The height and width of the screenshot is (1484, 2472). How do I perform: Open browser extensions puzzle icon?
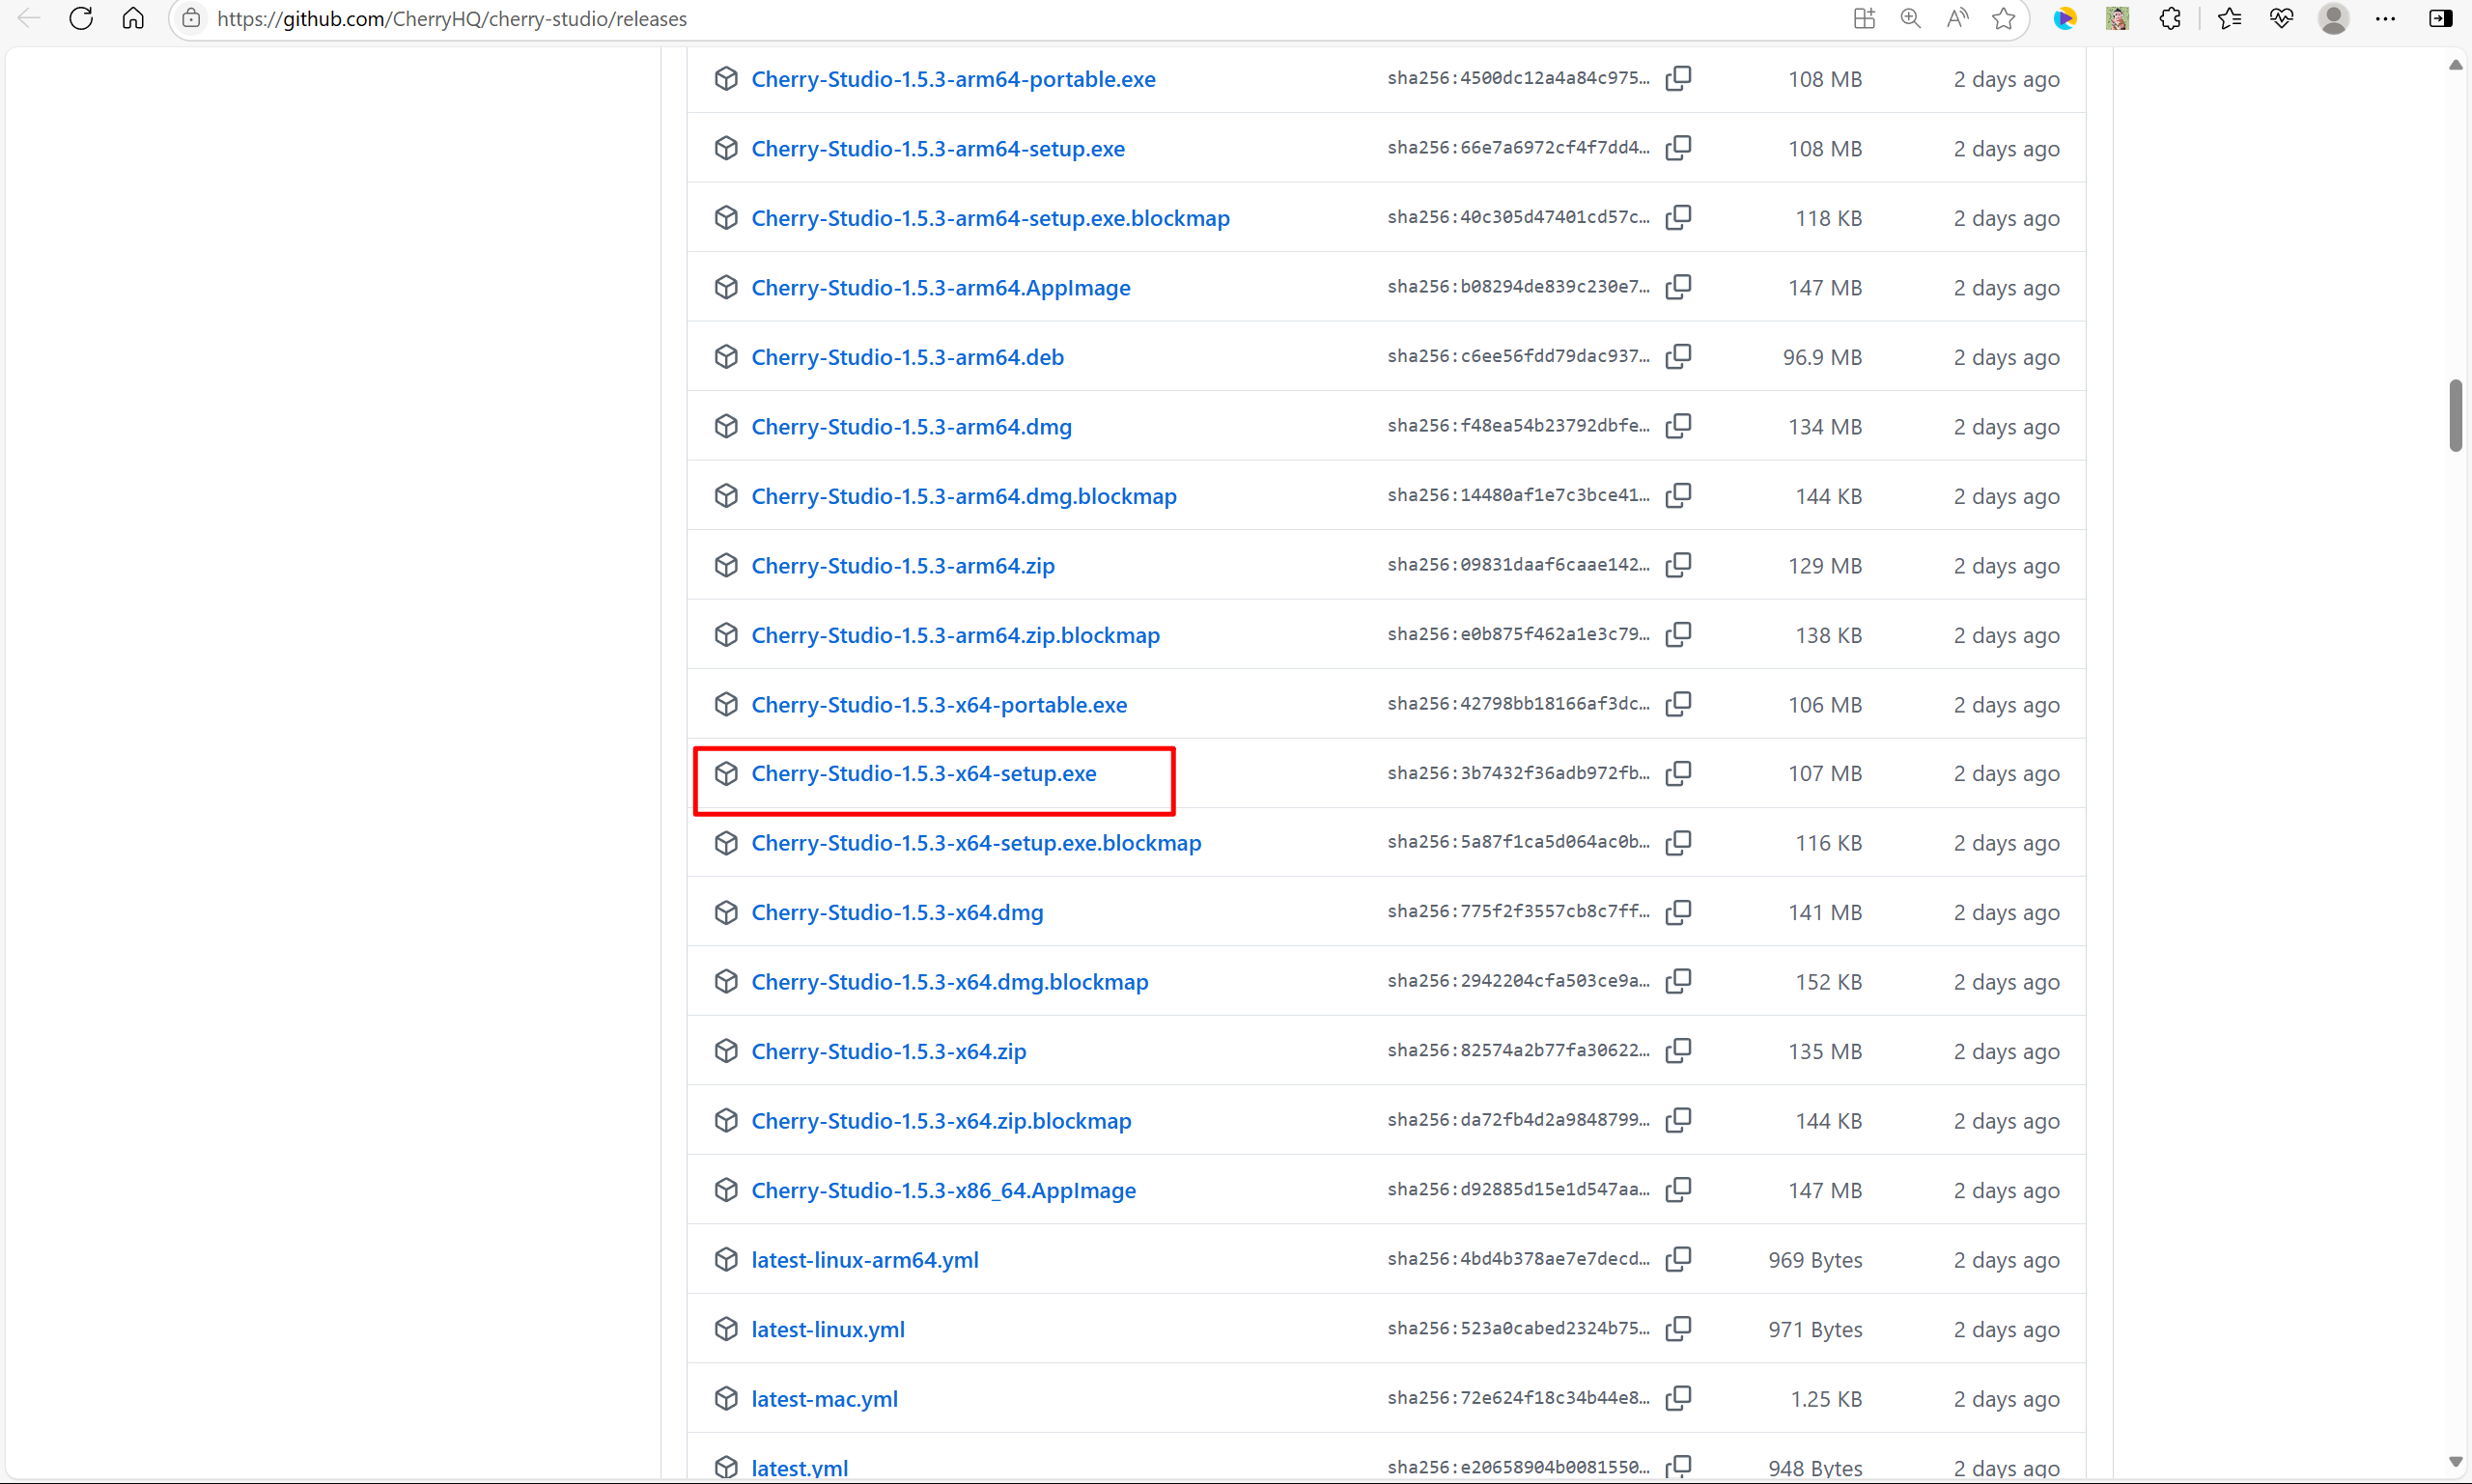point(2170,18)
